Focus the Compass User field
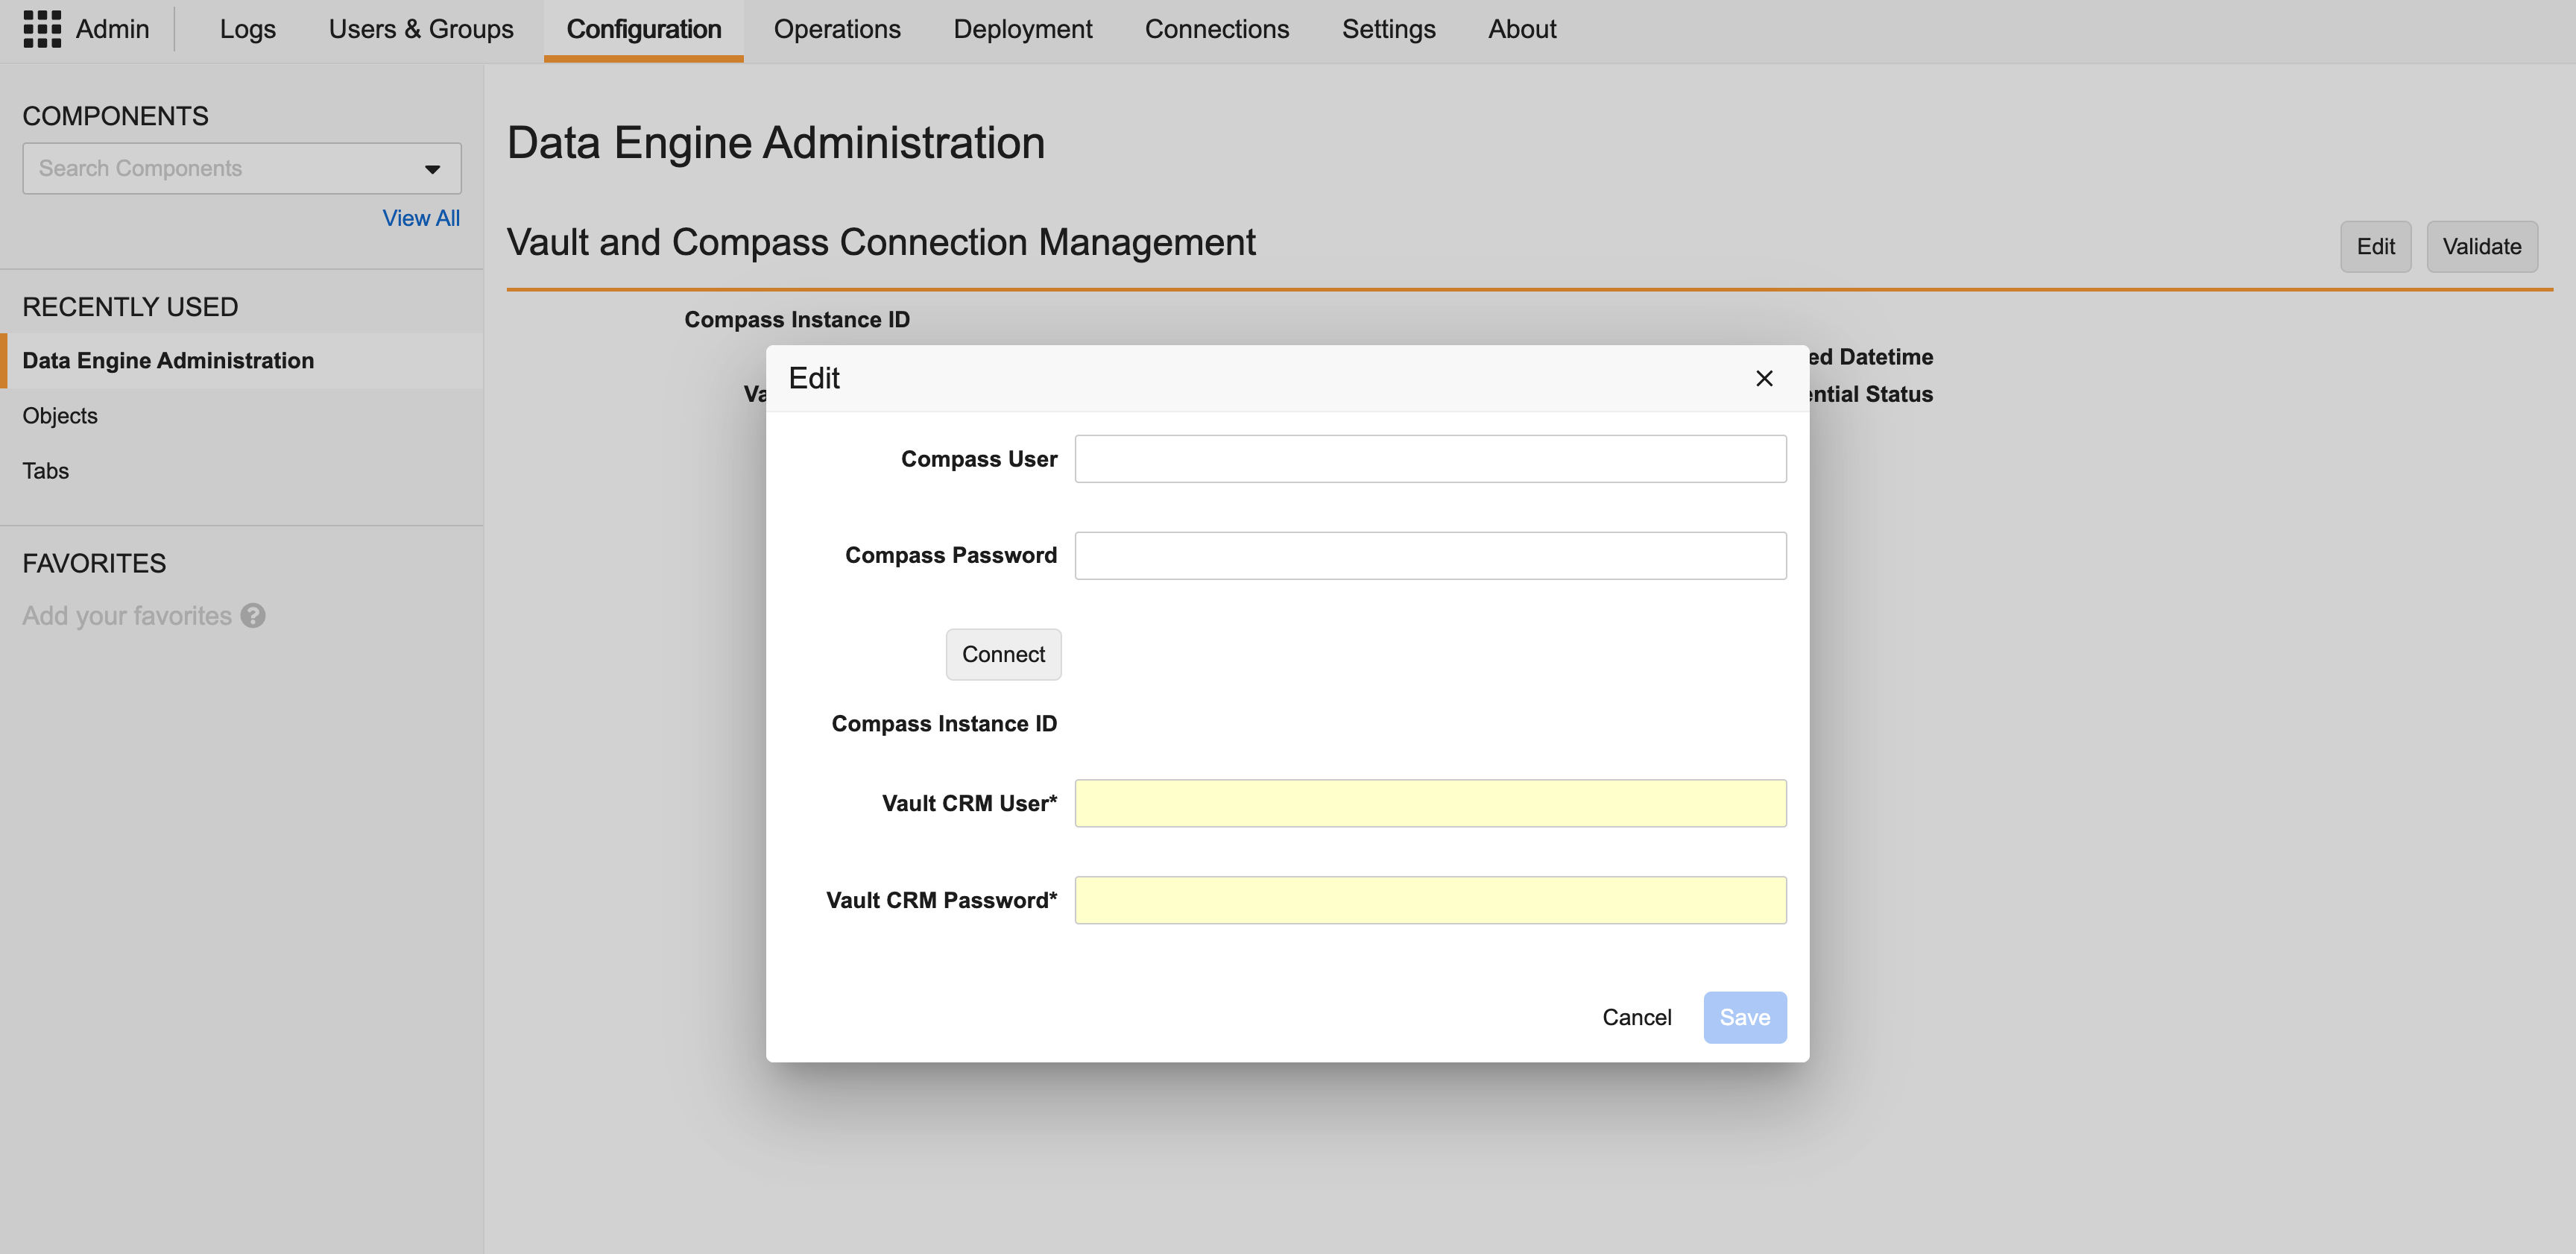Image resolution: width=2576 pixels, height=1254 pixels. point(1429,459)
